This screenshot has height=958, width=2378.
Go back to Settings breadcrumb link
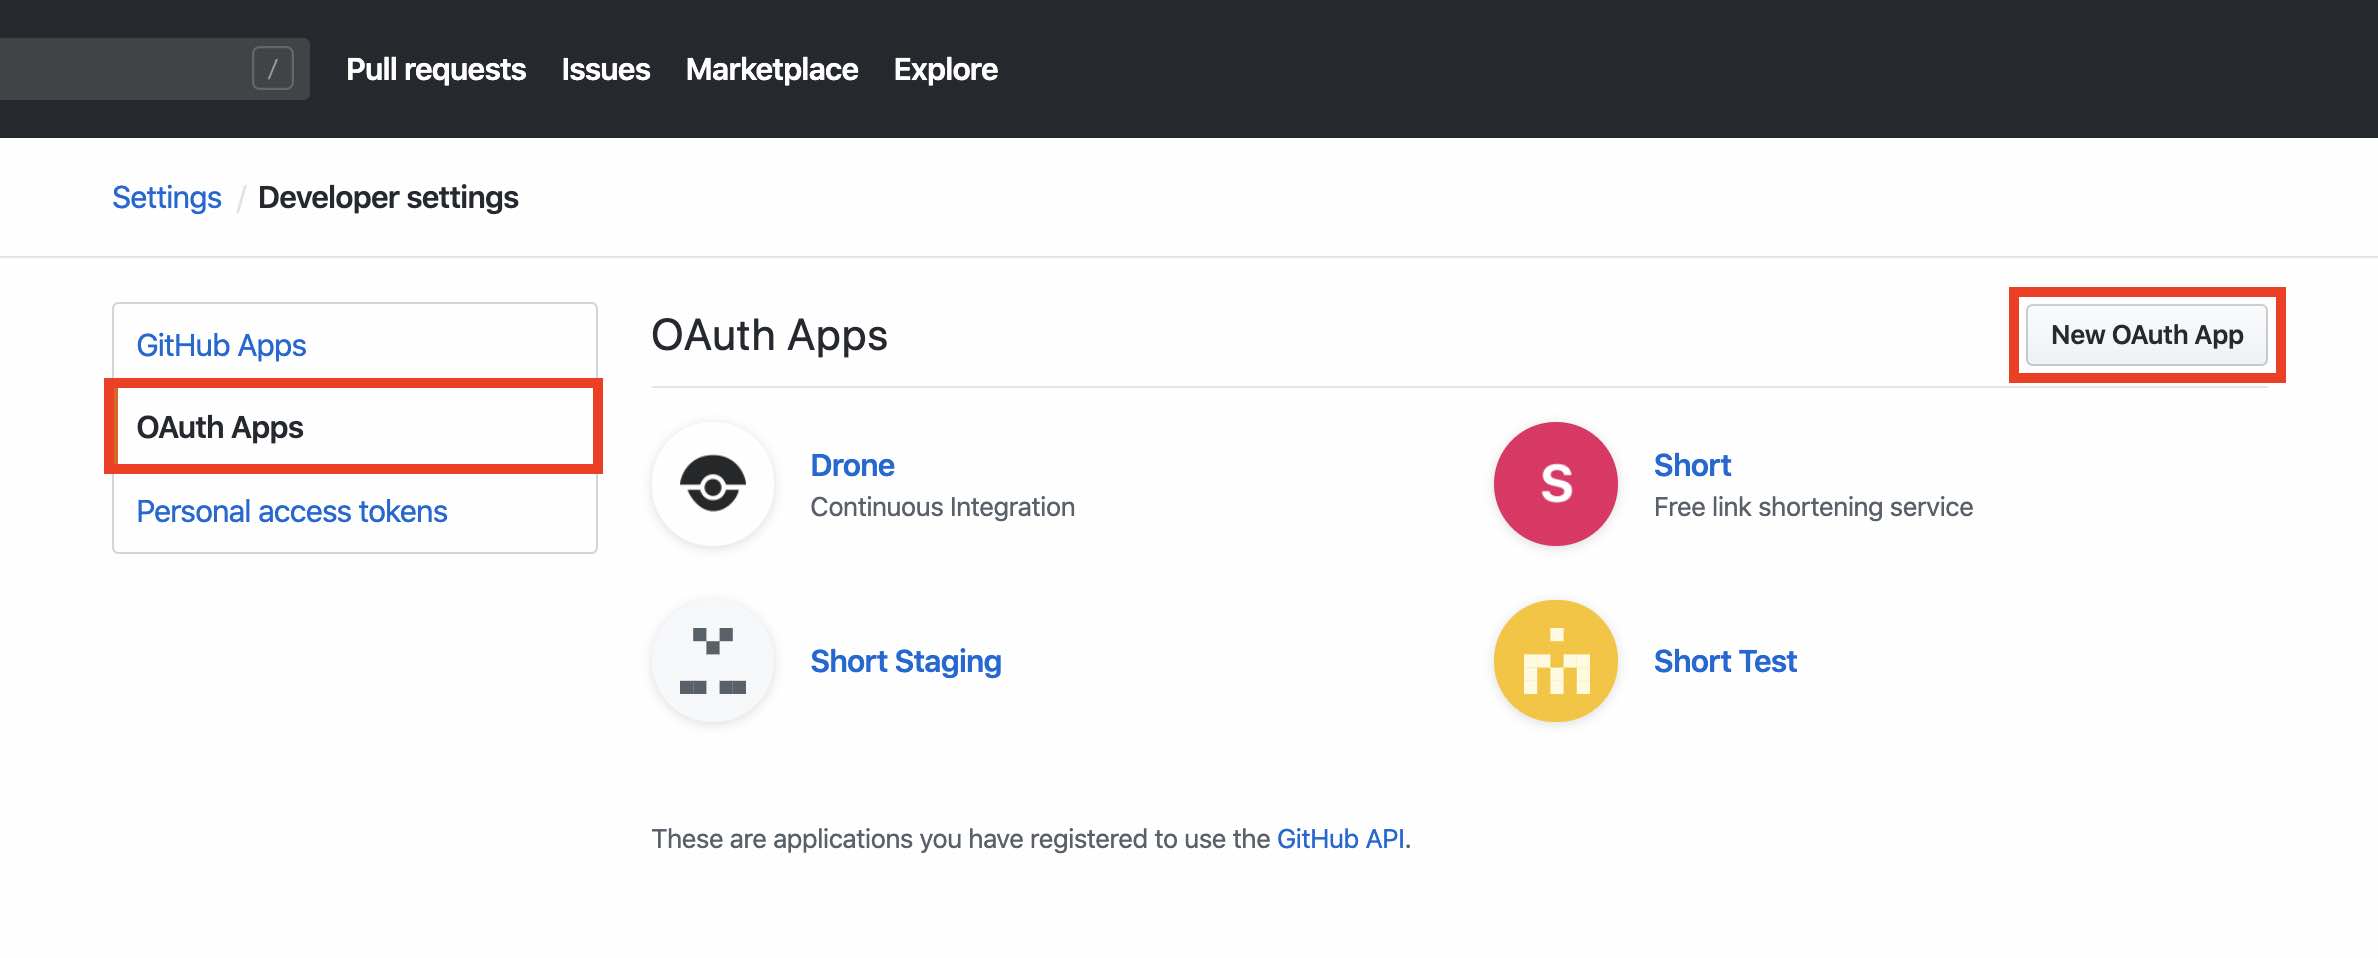167,197
